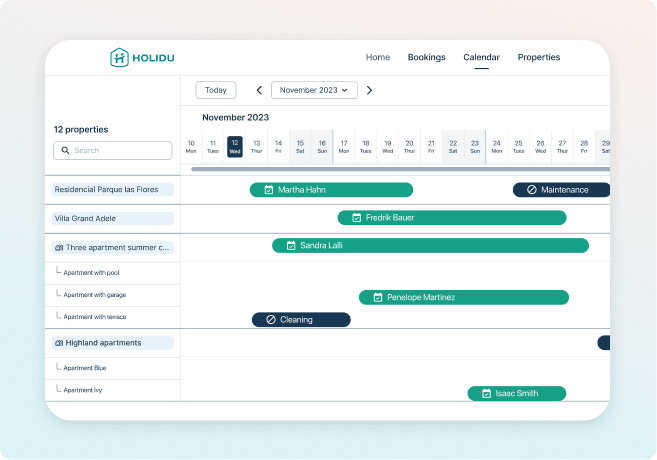Click the horizontal calendar scrollbar
Image resolution: width=657 pixels, height=460 pixels.
(400, 169)
